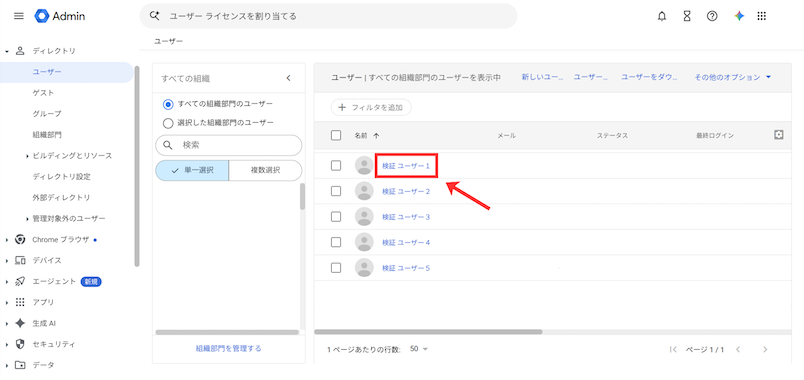Go to previous page of users

(x=738, y=350)
